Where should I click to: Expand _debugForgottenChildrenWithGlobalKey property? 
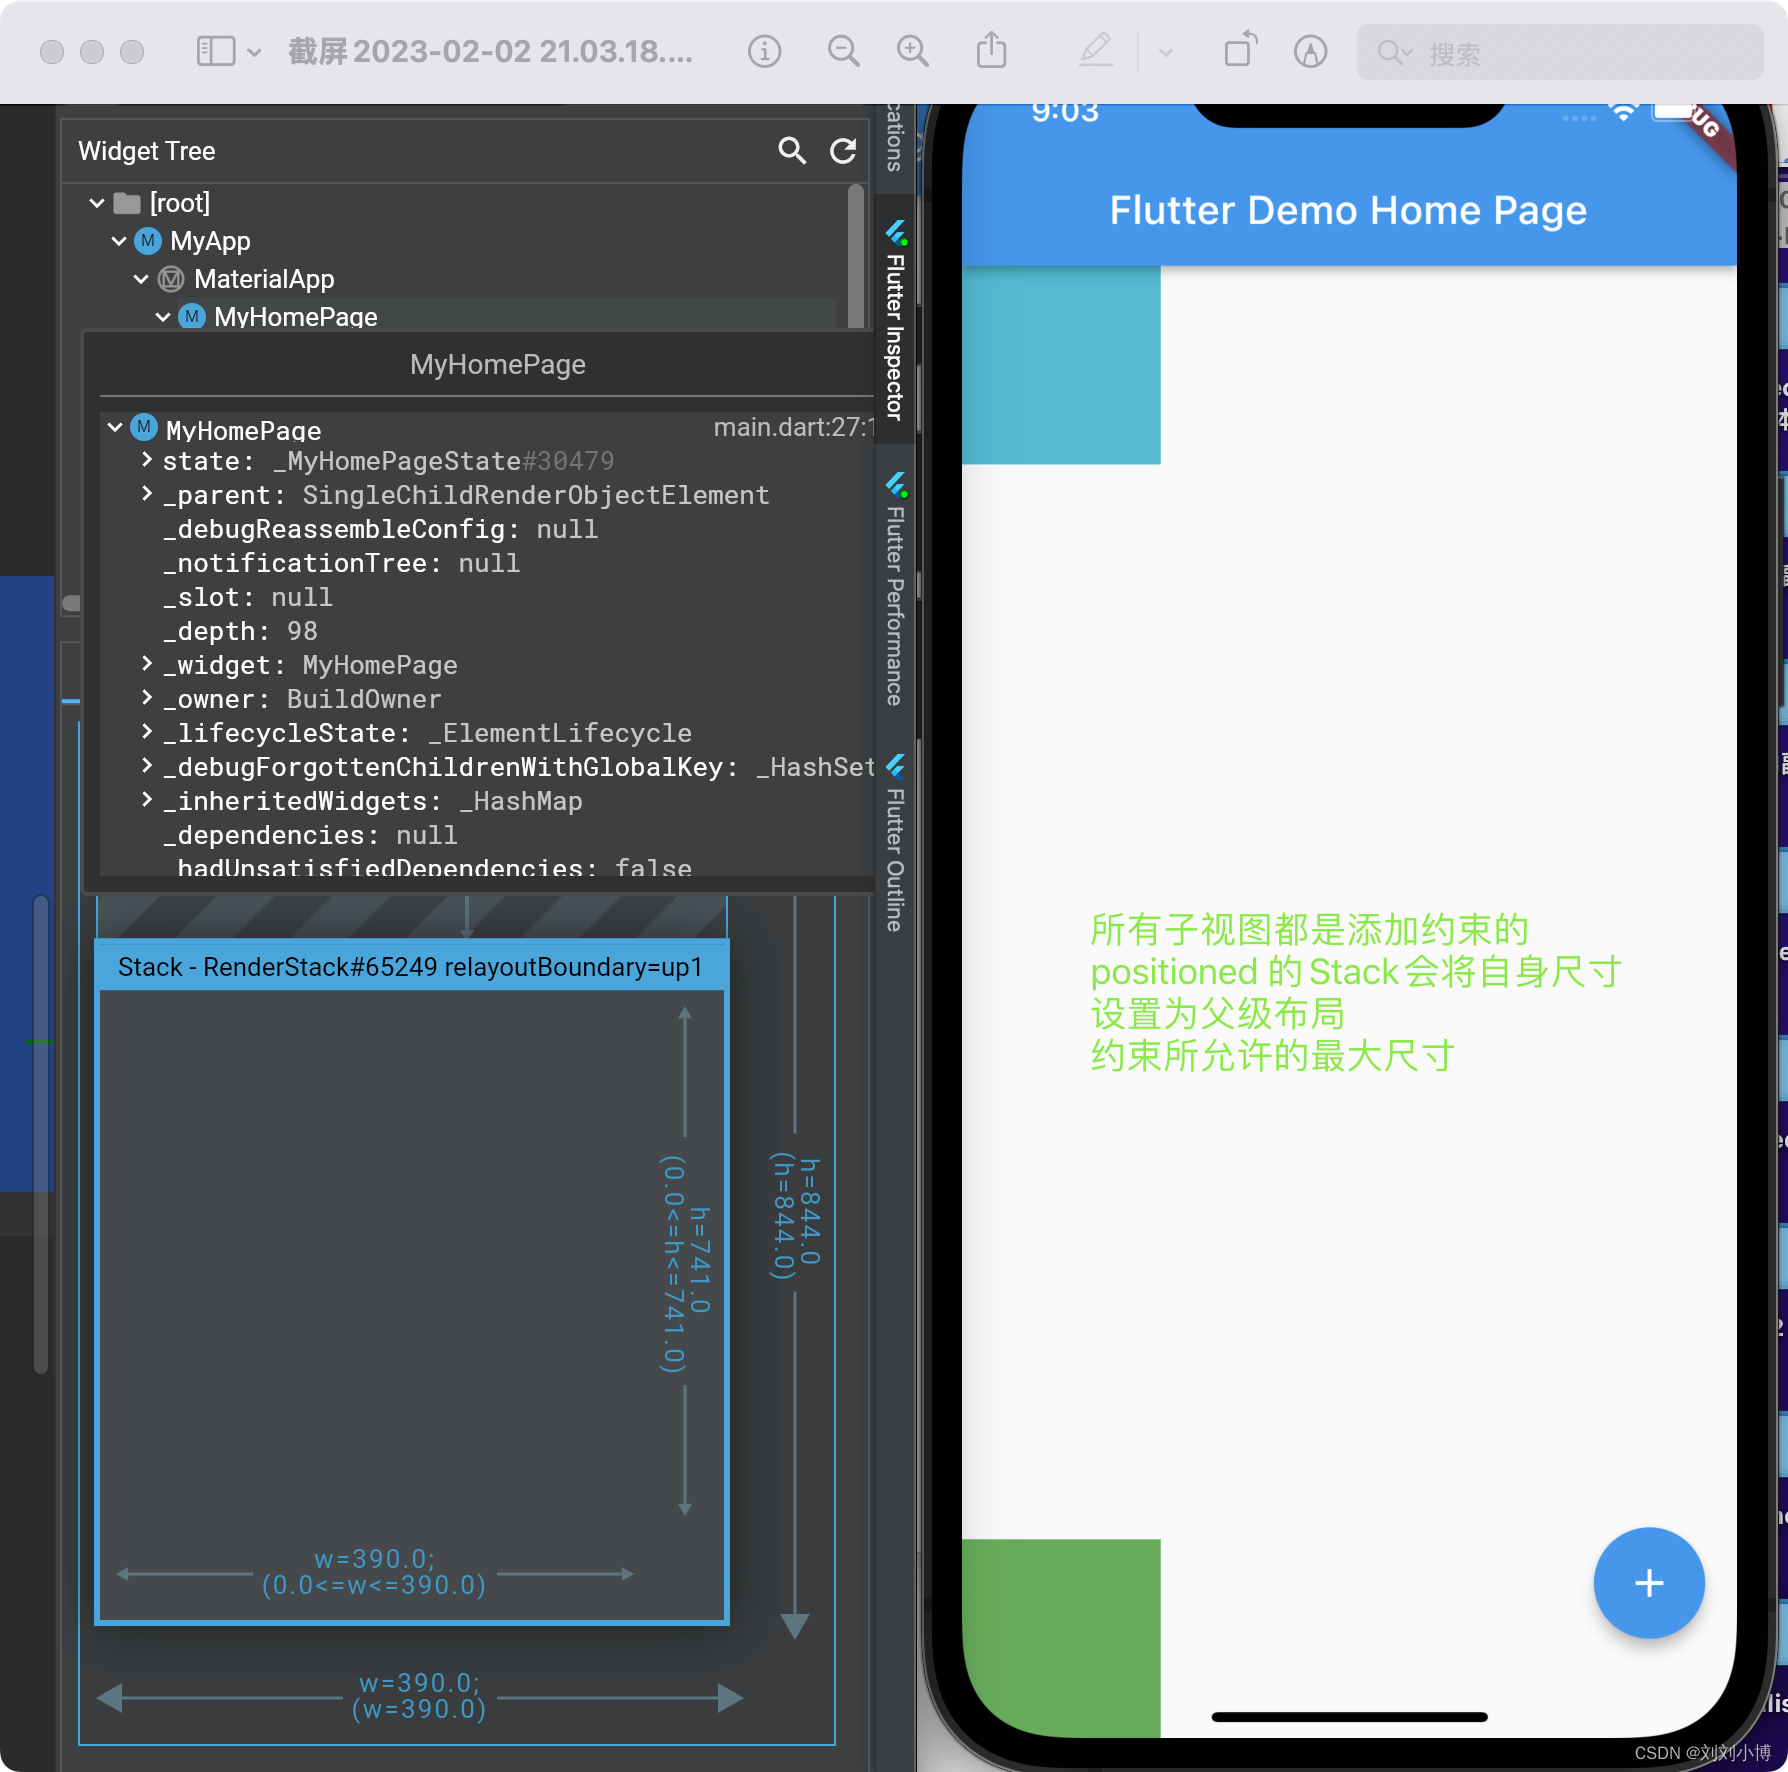tap(147, 766)
